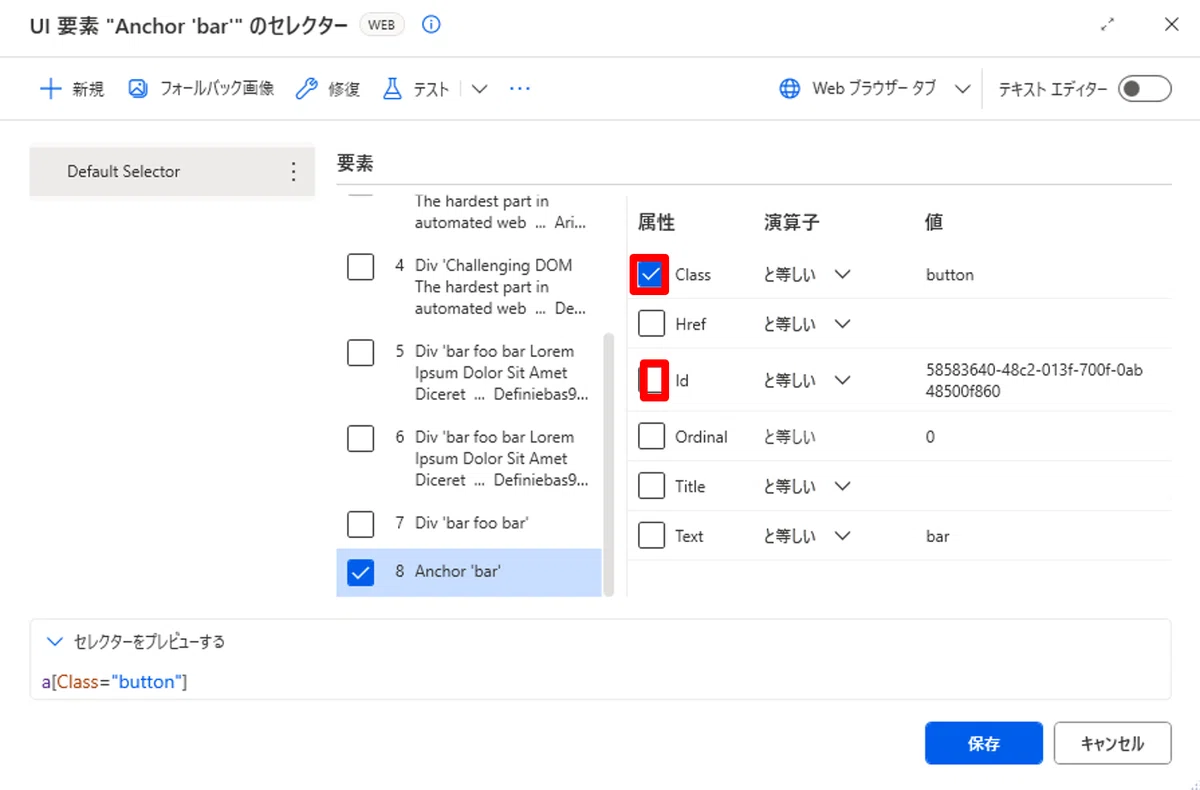Collapse the セレクターをプレビューする section
This screenshot has height=790, width=1200.
point(55,642)
